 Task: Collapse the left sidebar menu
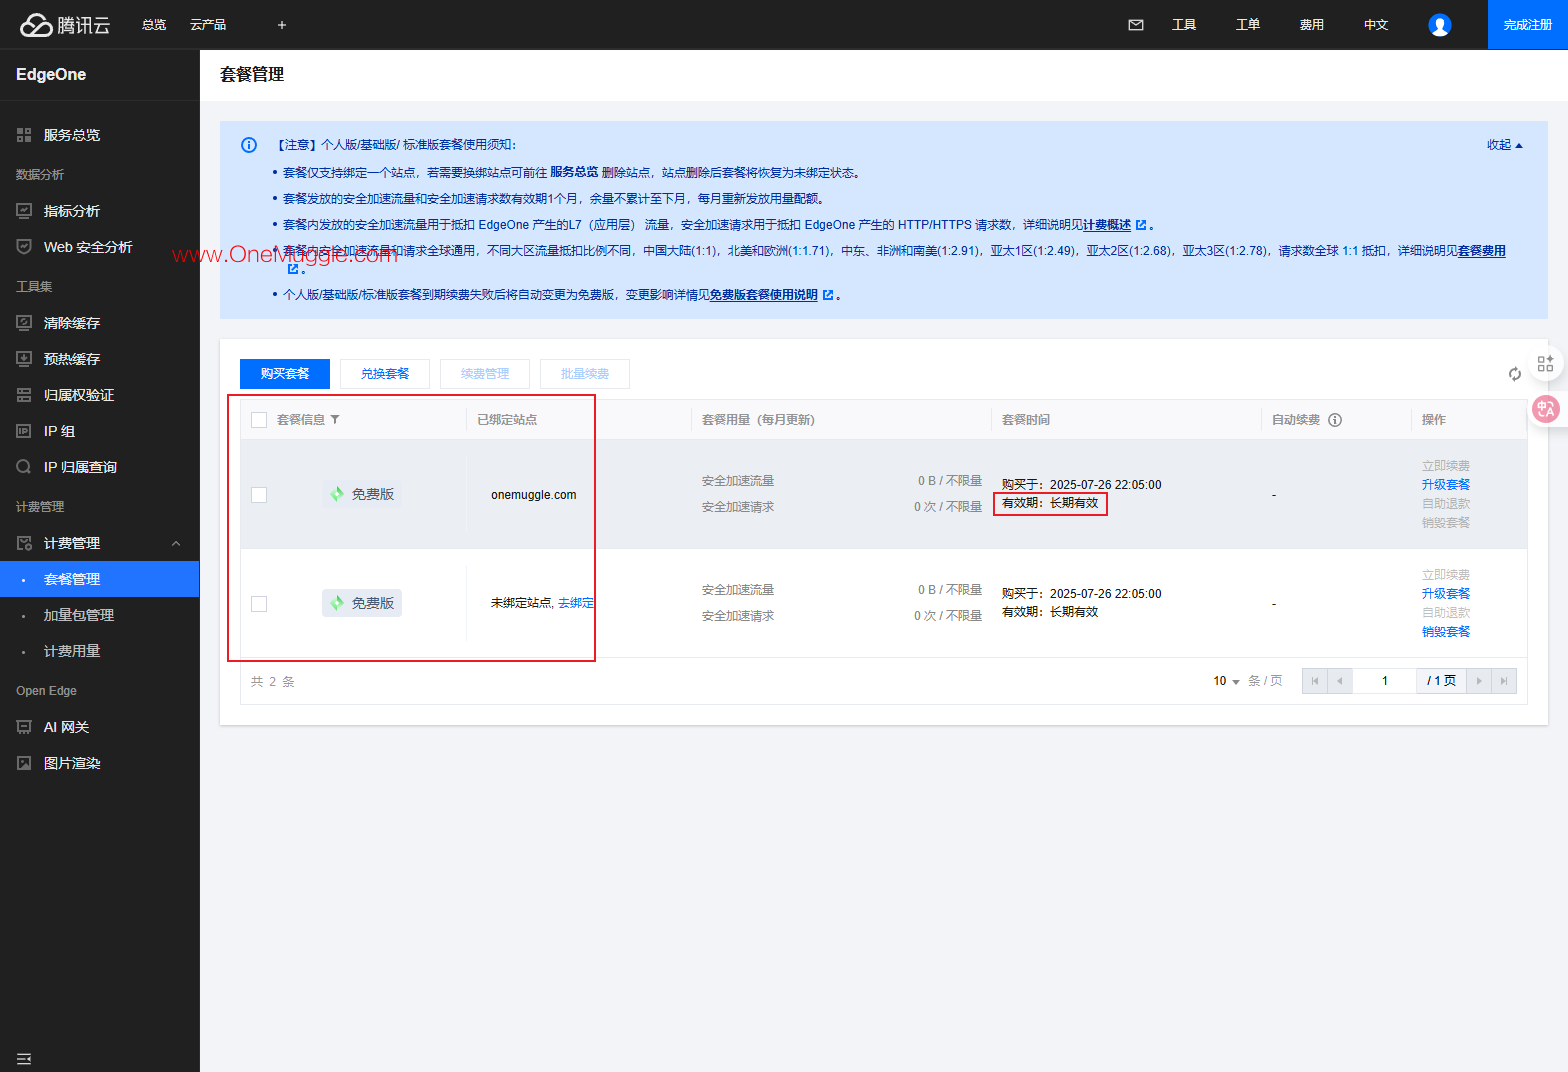point(24,1058)
